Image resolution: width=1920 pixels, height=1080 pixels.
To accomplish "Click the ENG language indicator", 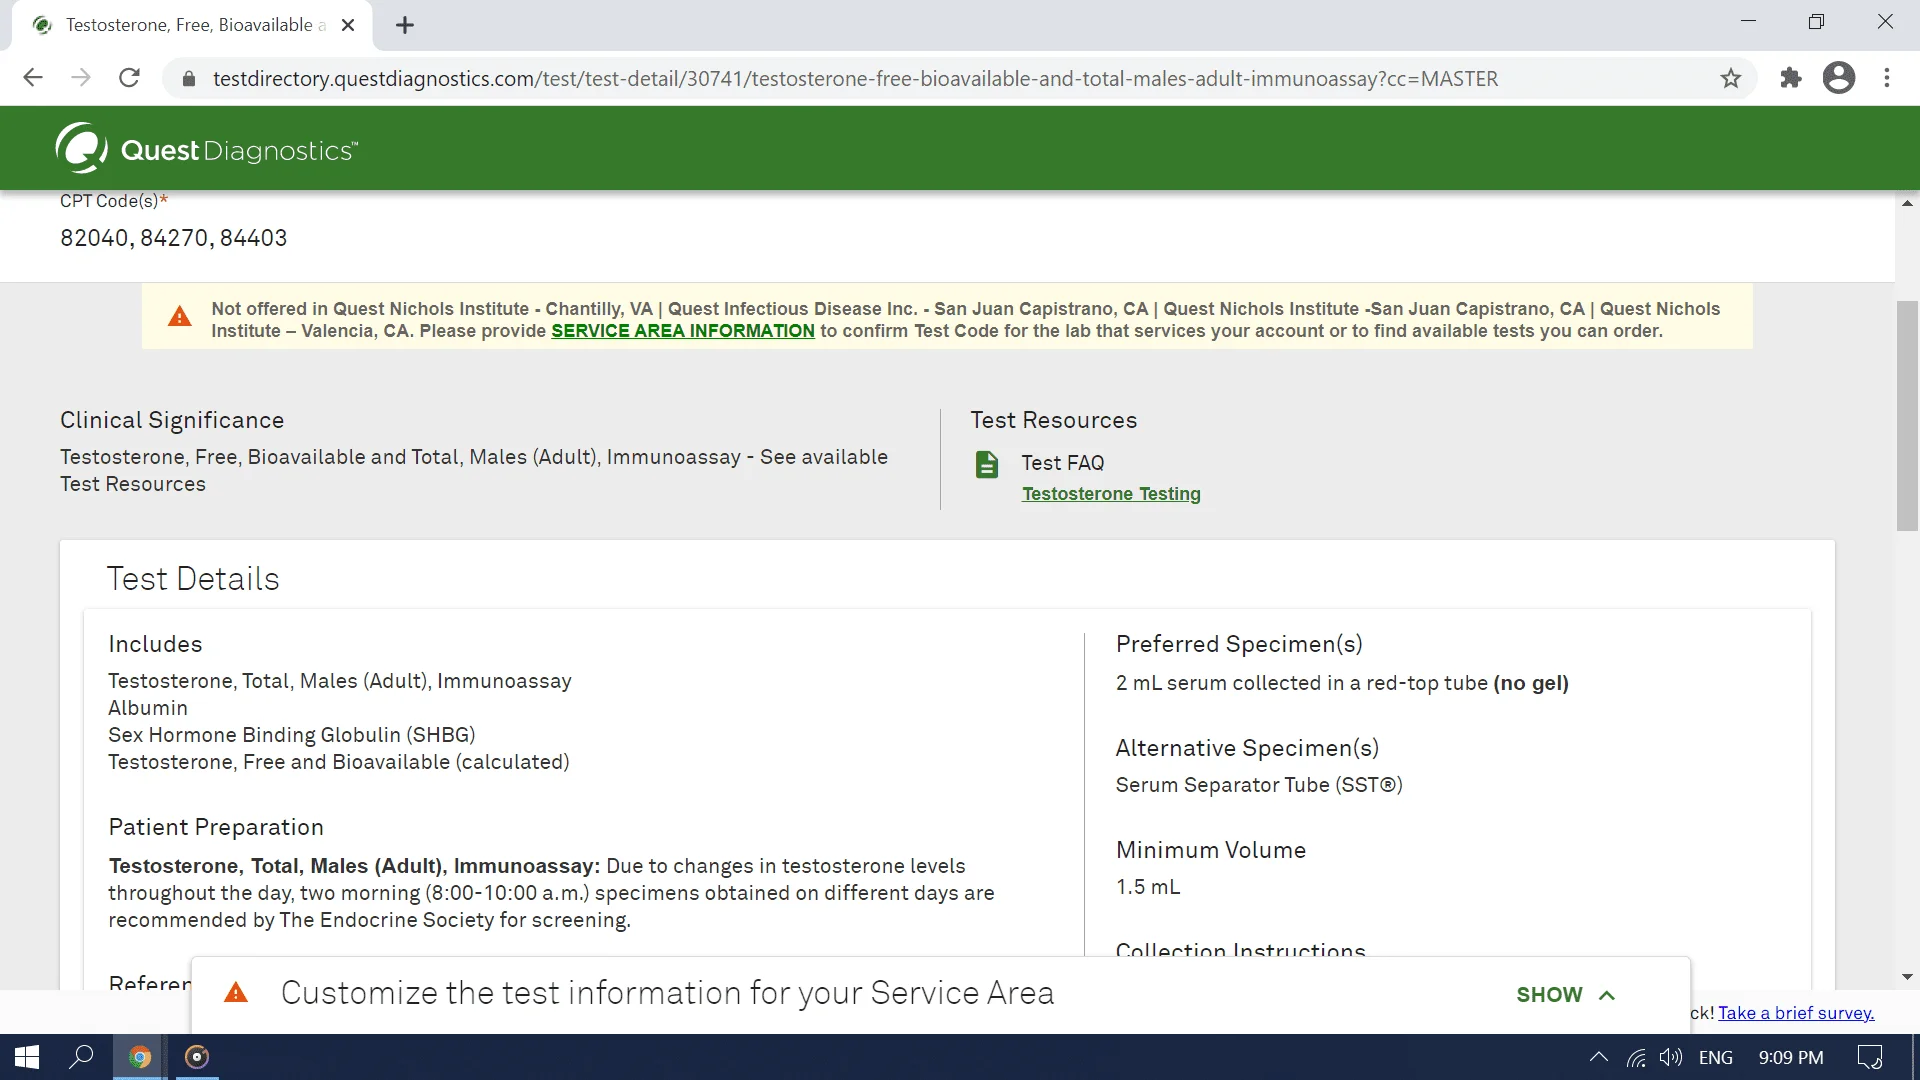I will point(1716,1057).
